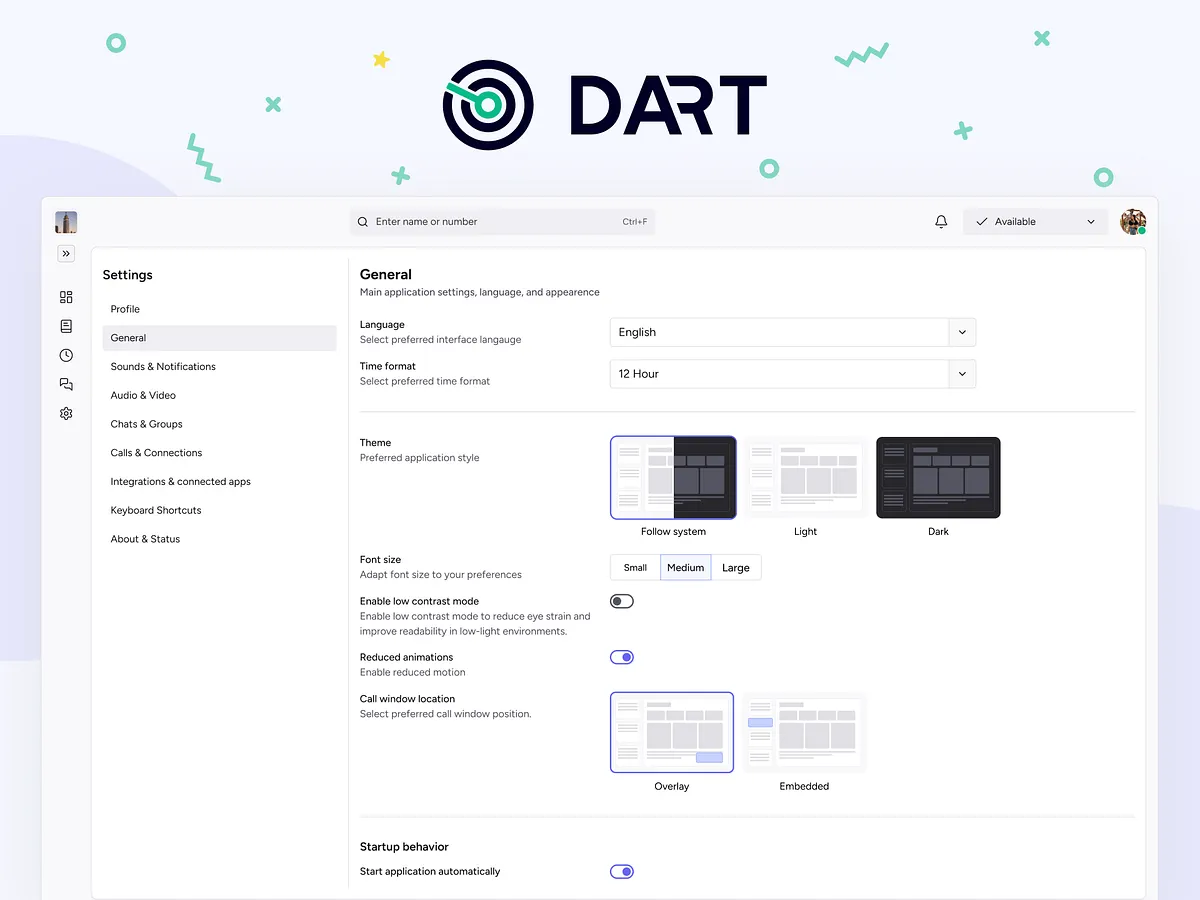
Task: Set font size to Large
Action: 736,567
